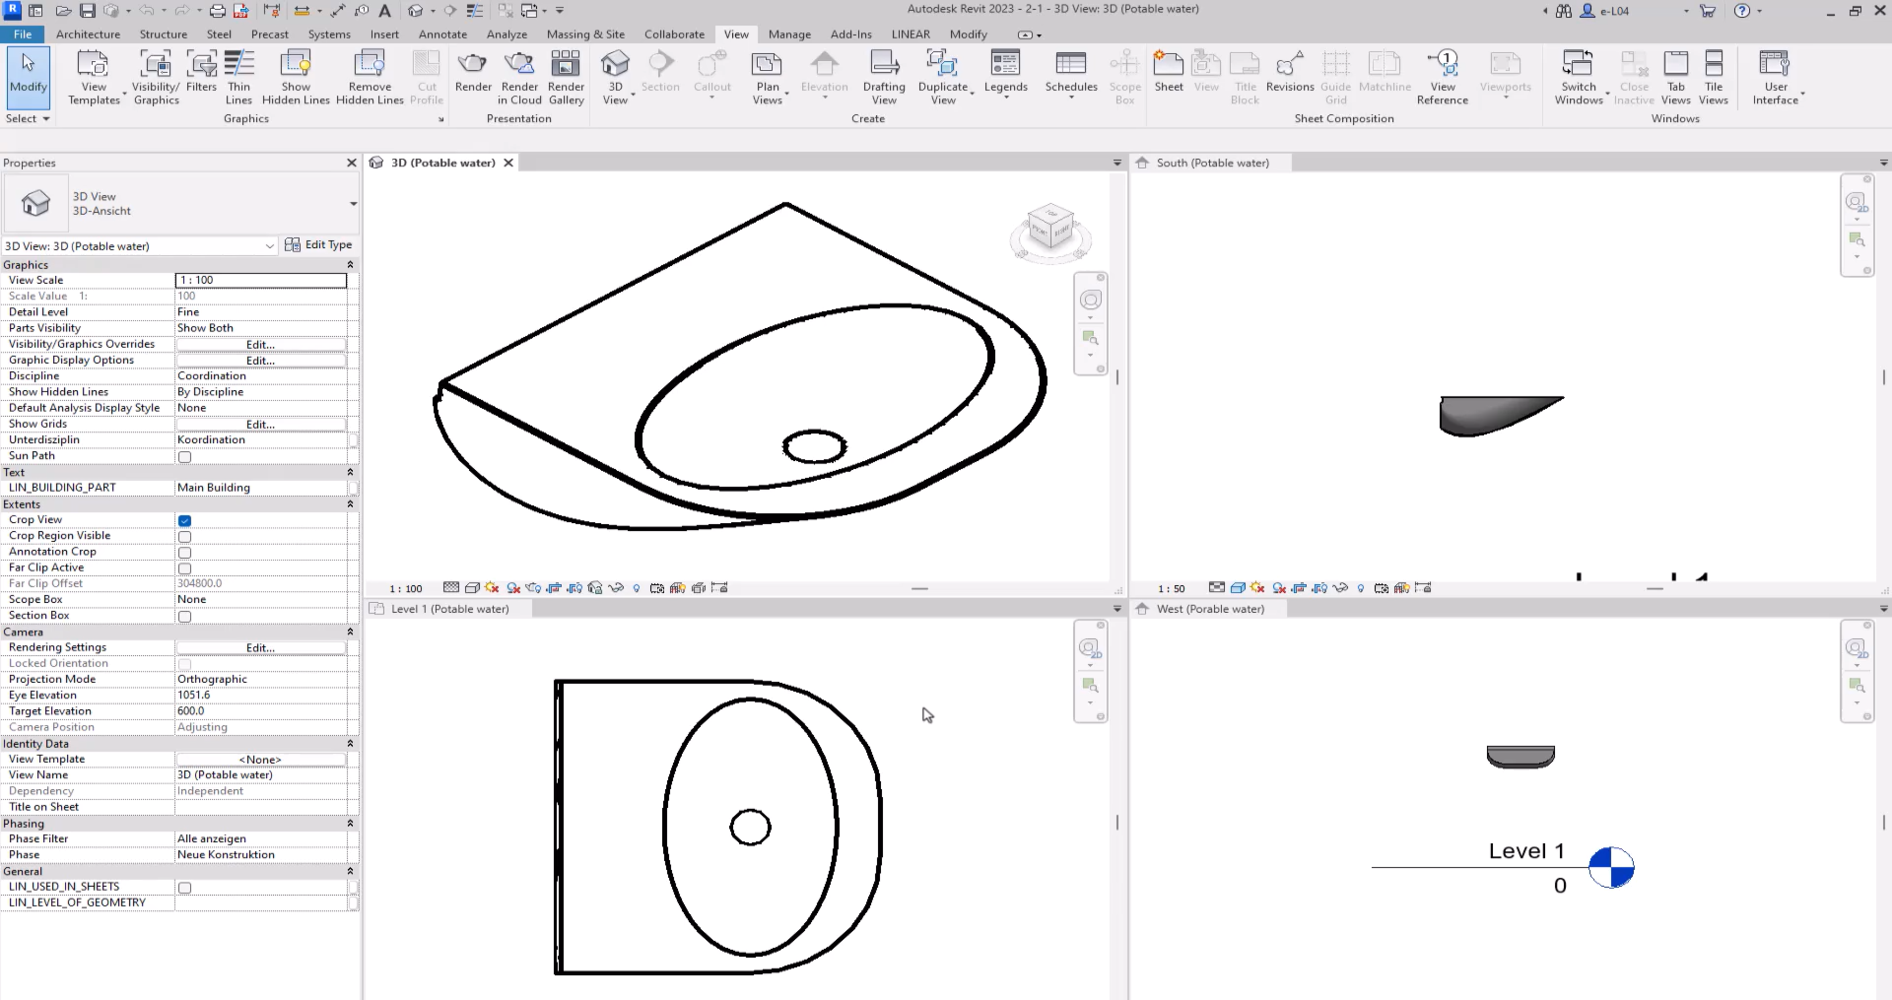This screenshot has height=1000, width=1892.
Task: Toggle the Sun Path icon in the view bar
Action: tap(491, 588)
